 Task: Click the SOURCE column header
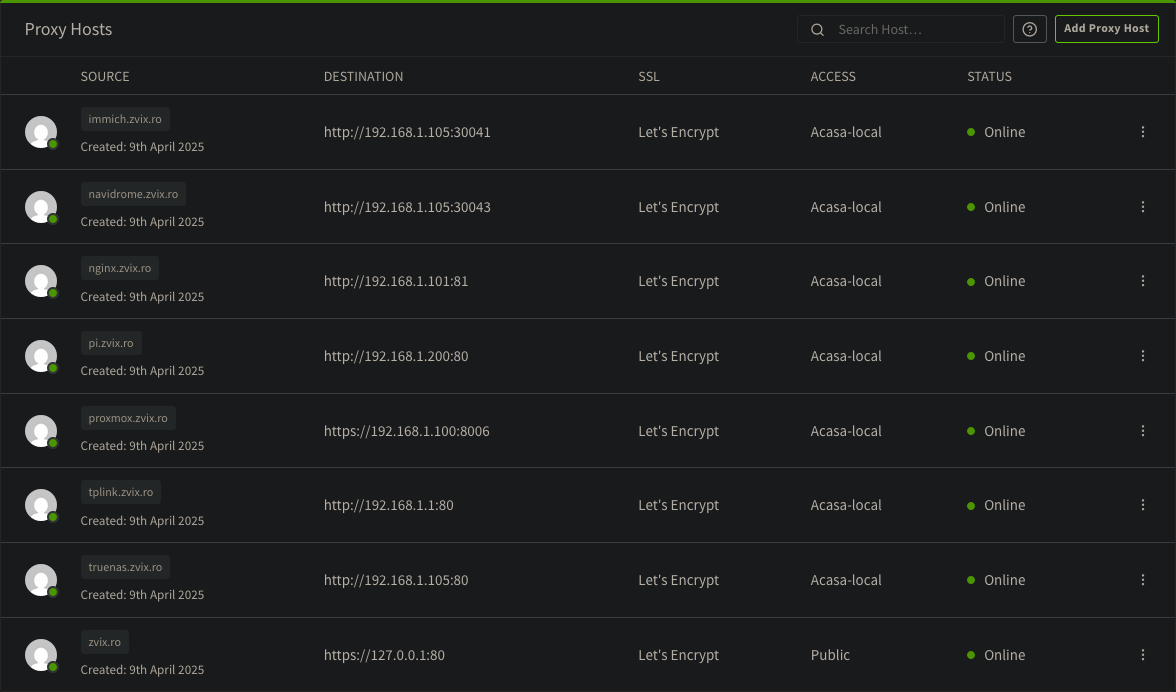(x=105, y=76)
